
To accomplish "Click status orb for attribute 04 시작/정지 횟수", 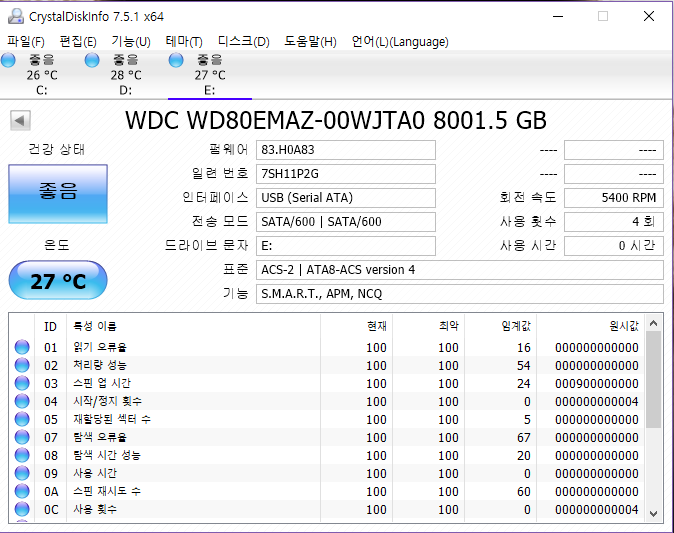I will [x=22, y=401].
